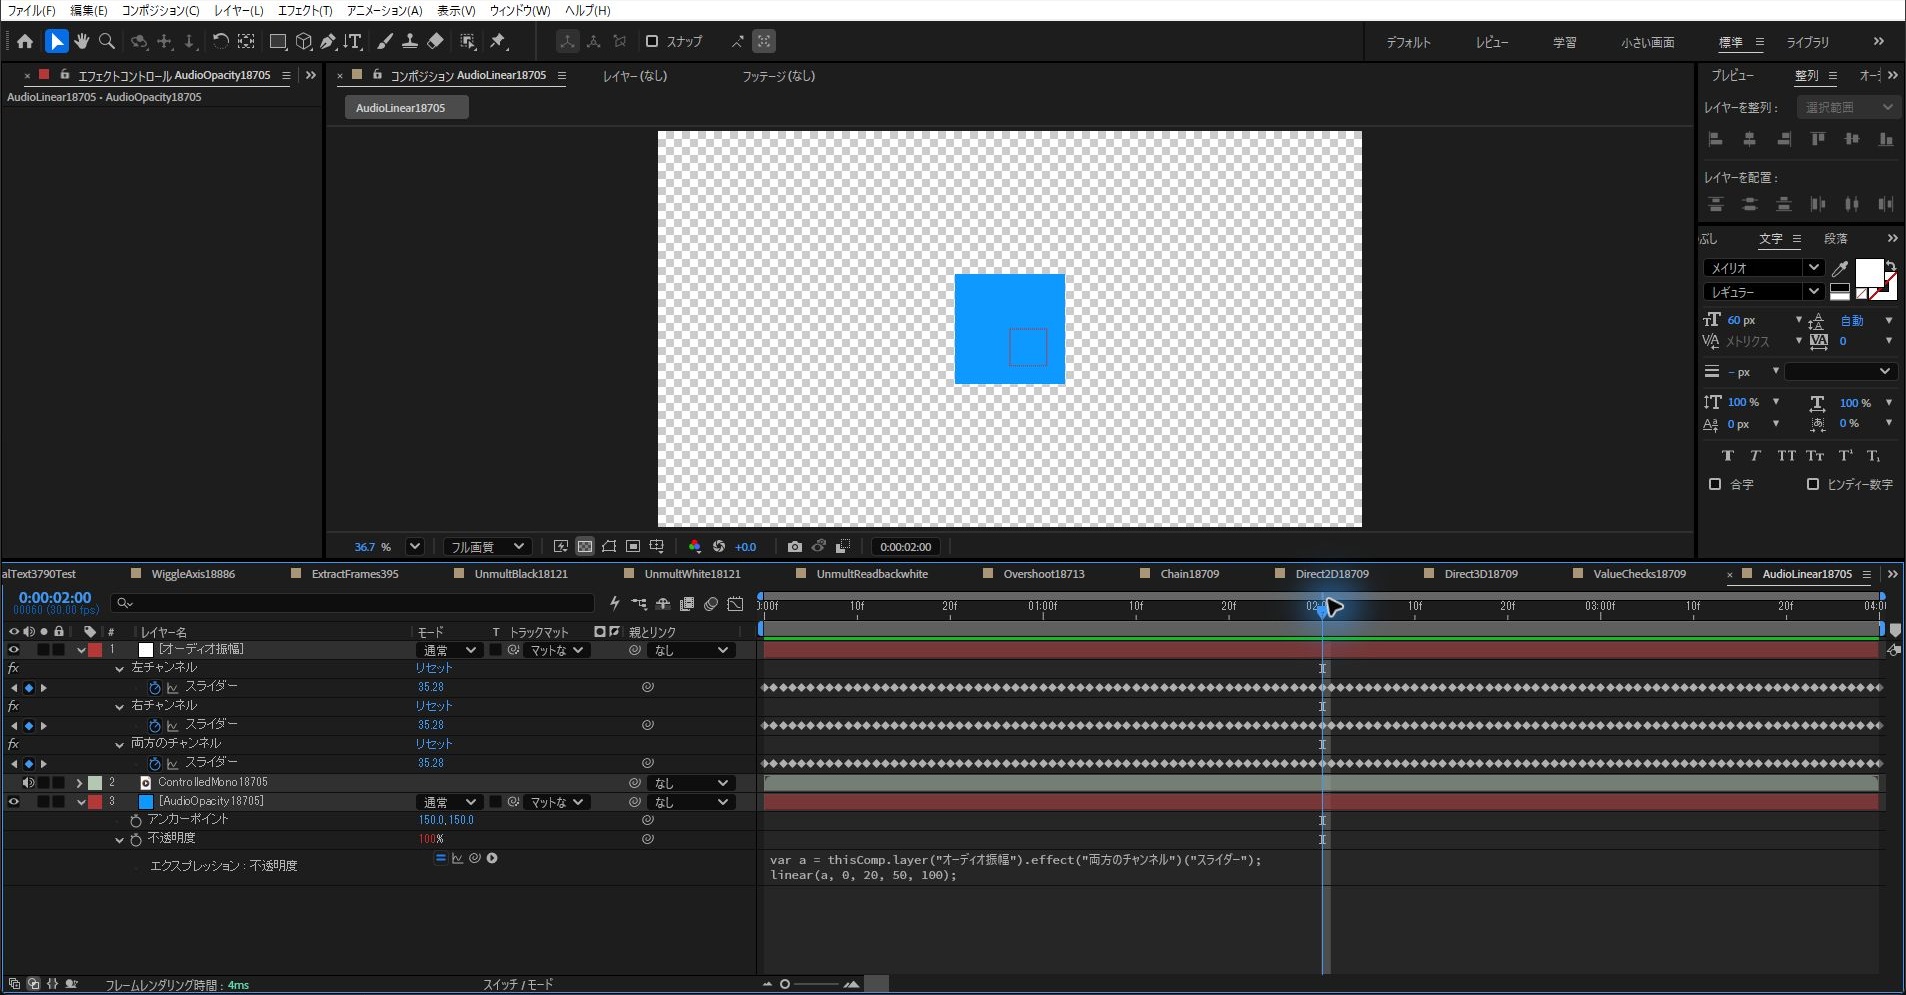Click the layer search input field
Screen dimensions: 1906x995
pyautogui.click(x=353, y=603)
